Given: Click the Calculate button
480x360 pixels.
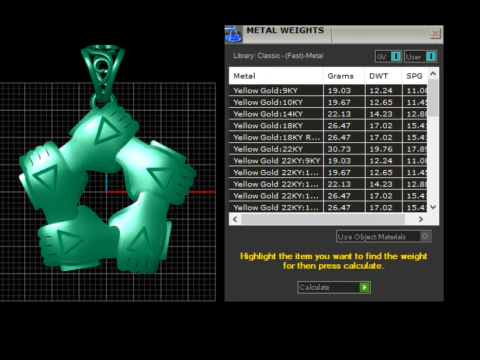Looking at the screenshot, I should tap(334, 287).
